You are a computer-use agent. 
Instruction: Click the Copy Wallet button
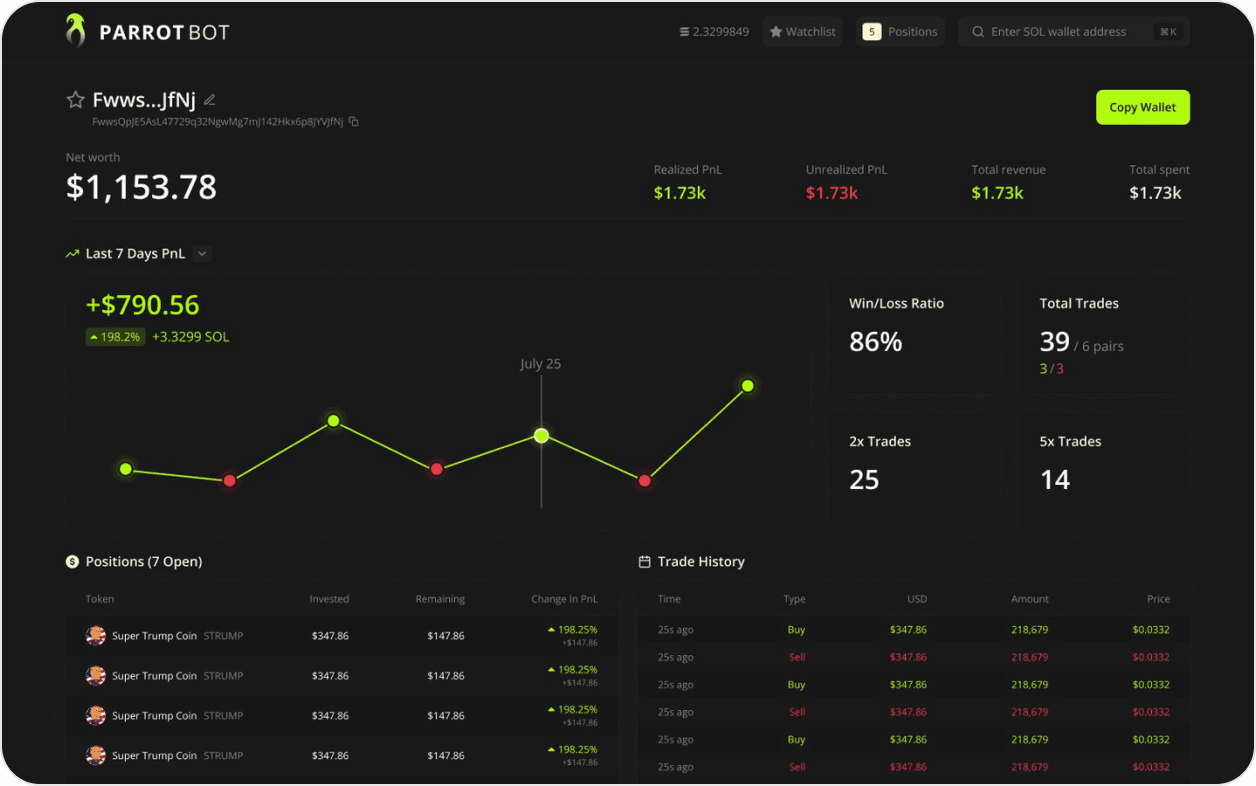coord(1143,107)
